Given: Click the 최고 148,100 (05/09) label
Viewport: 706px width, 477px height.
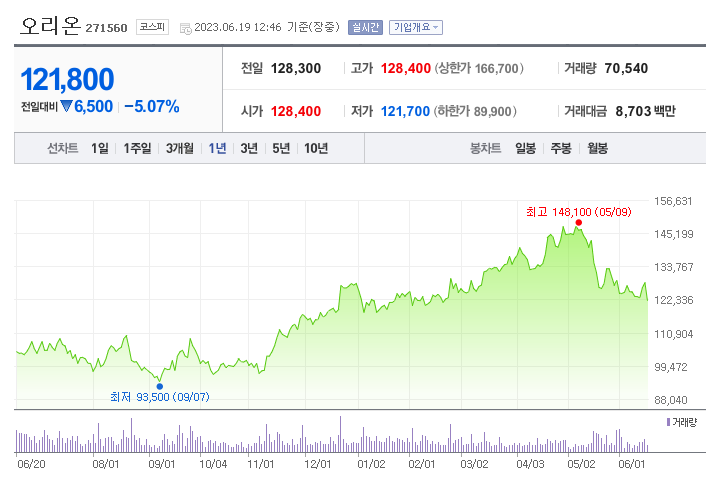Looking at the screenshot, I should click(579, 212).
